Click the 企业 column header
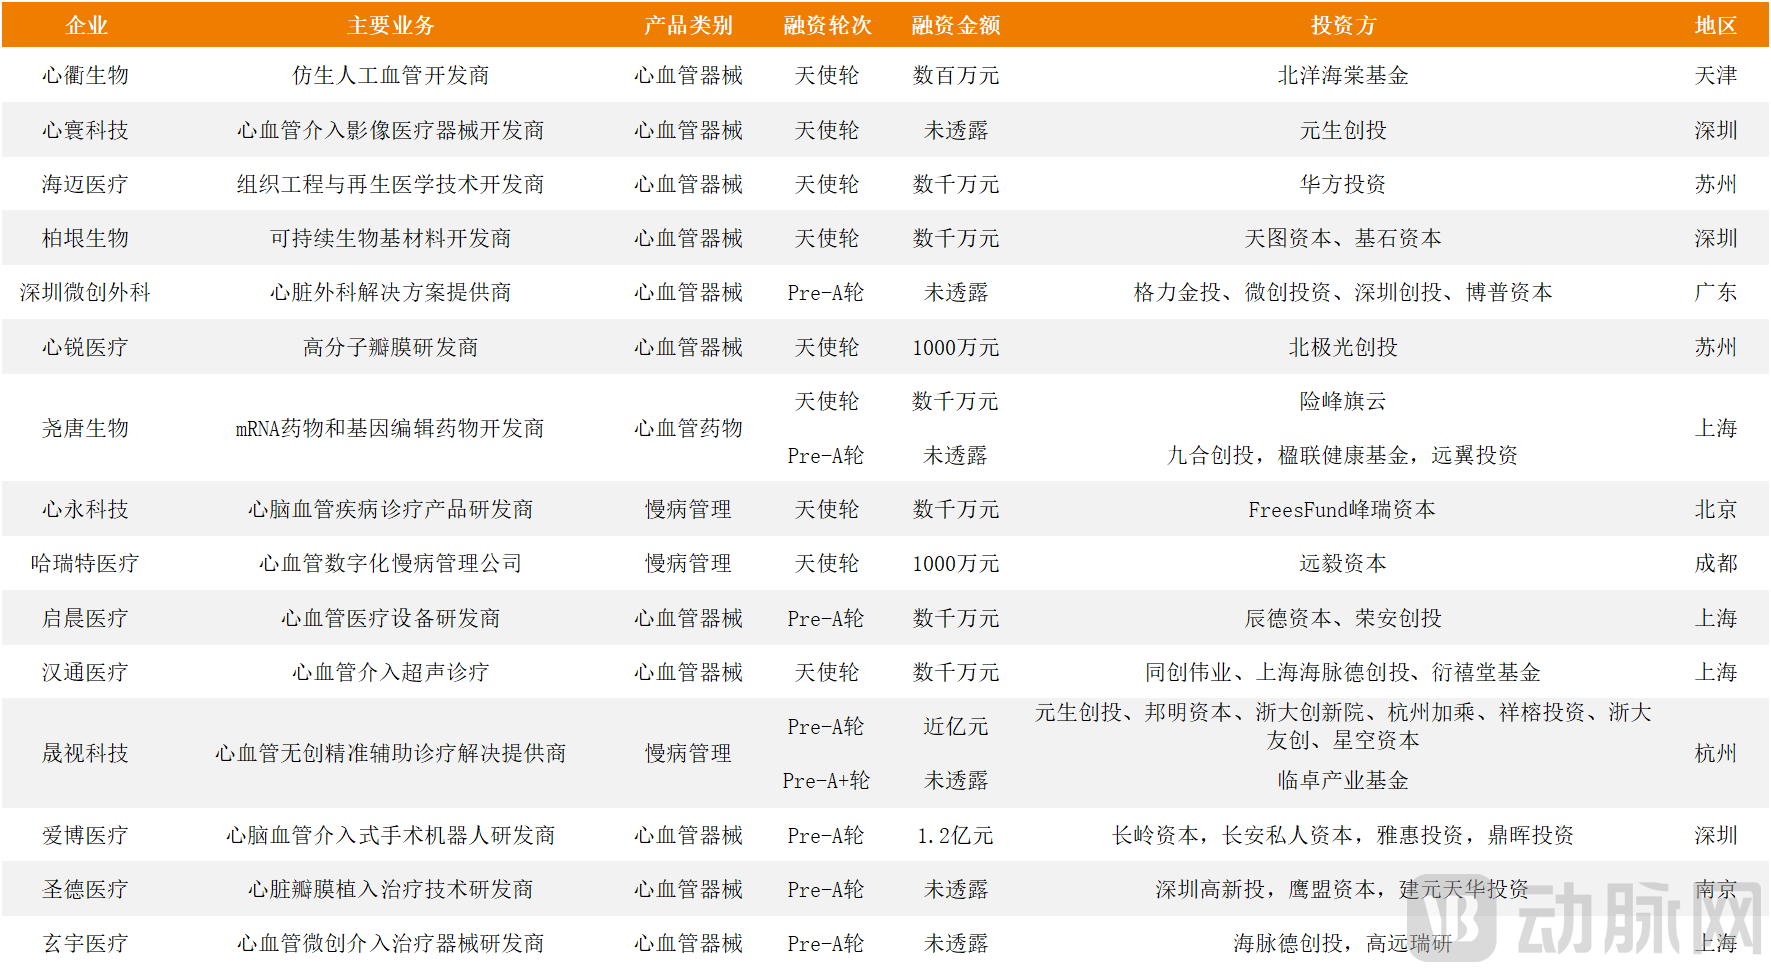1771x972 pixels. tap(86, 25)
